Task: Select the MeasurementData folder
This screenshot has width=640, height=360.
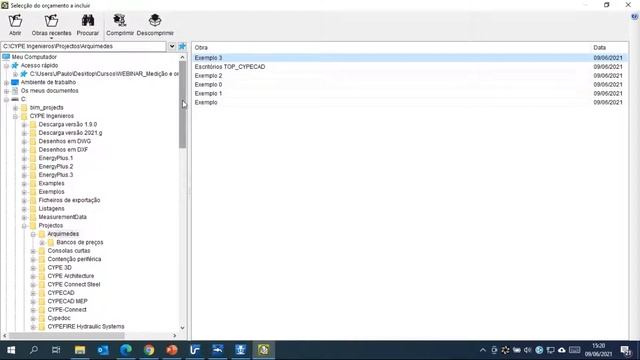Action: pos(62,217)
